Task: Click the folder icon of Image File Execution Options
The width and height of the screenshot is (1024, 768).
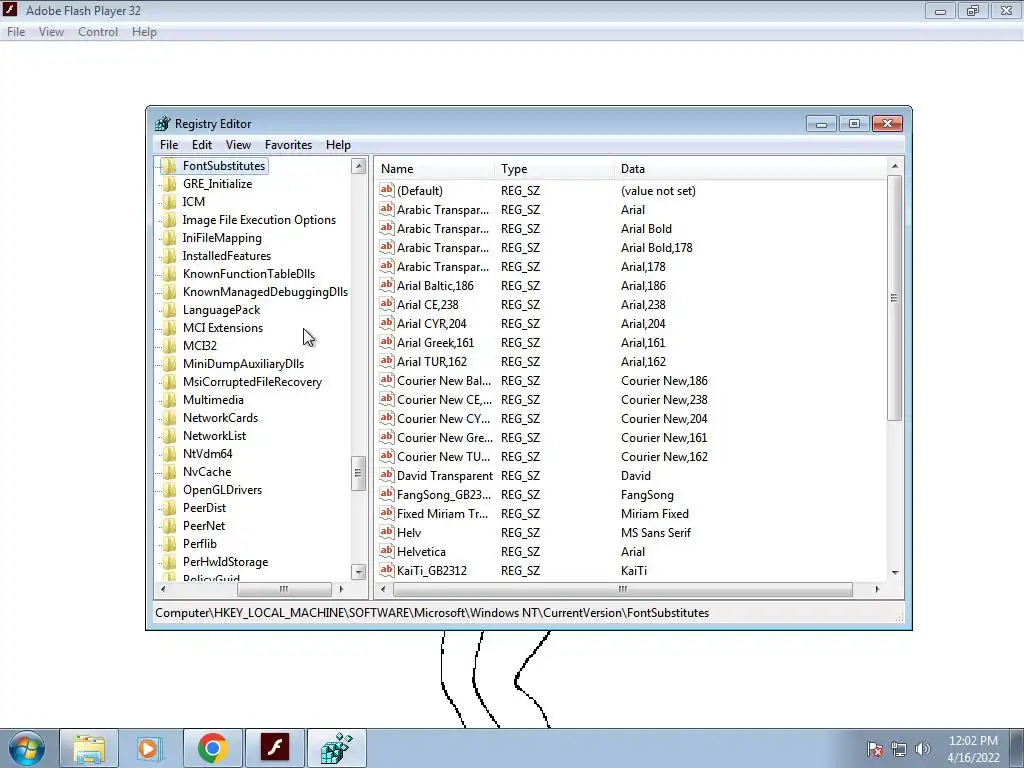Action: (x=169, y=219)
